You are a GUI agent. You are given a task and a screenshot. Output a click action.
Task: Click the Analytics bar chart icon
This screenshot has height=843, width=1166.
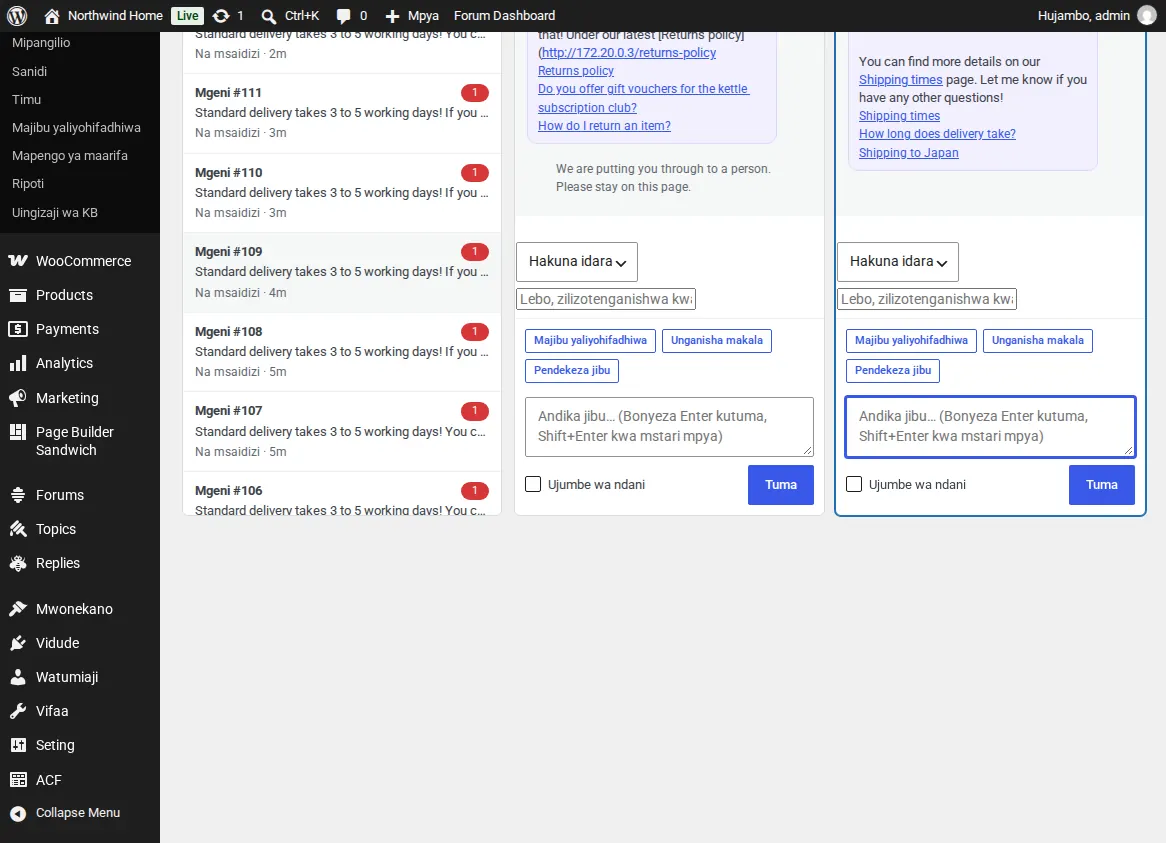click(18, 364)
